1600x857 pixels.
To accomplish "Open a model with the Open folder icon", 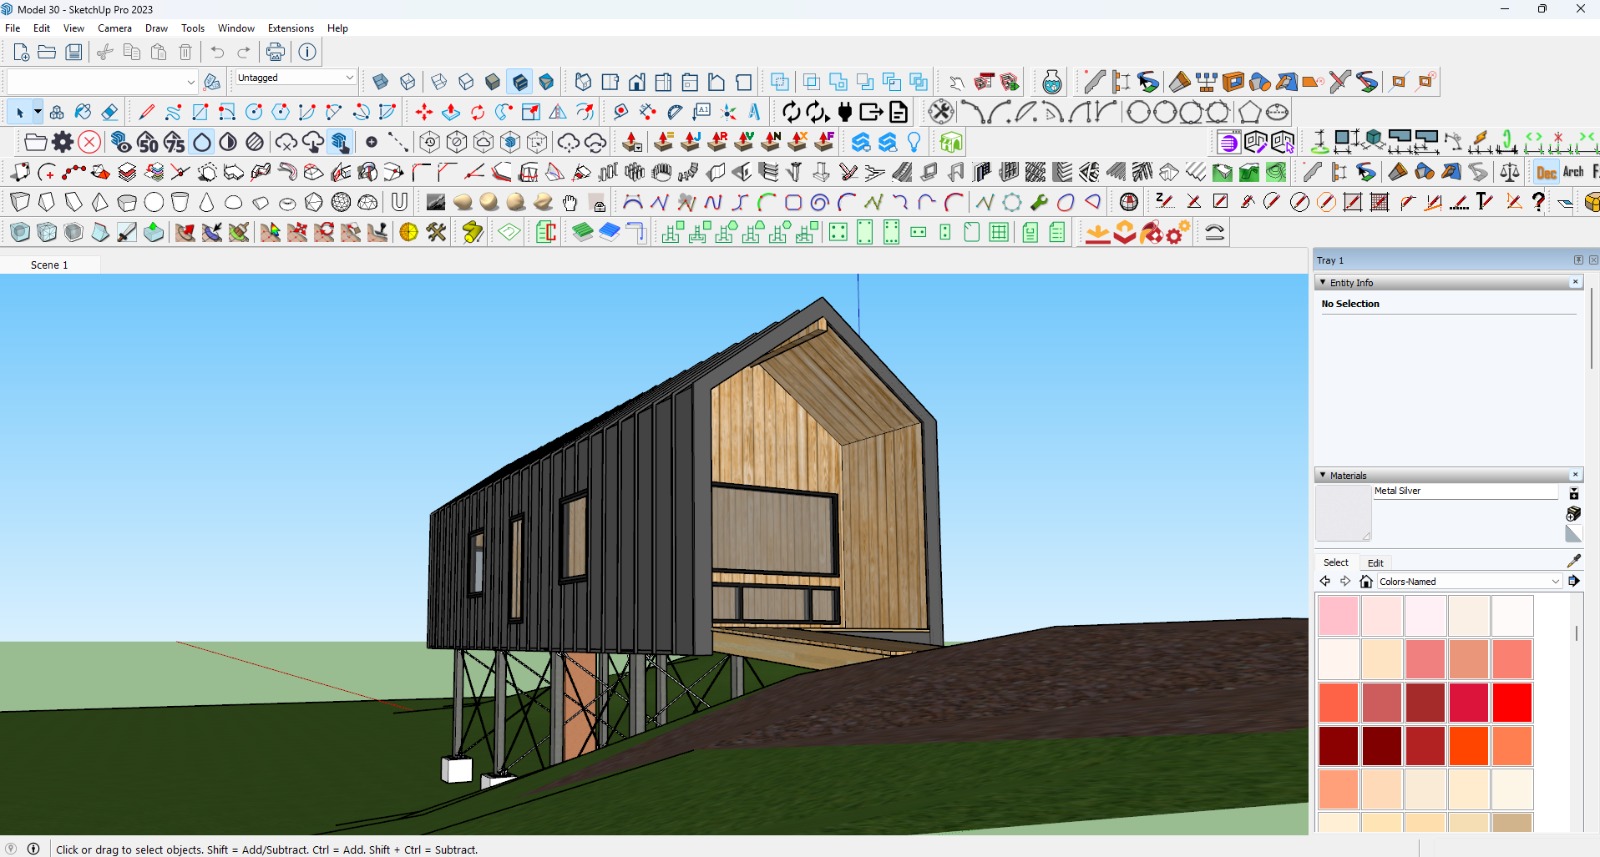I will pyautogui.click(x=47, y=52).
